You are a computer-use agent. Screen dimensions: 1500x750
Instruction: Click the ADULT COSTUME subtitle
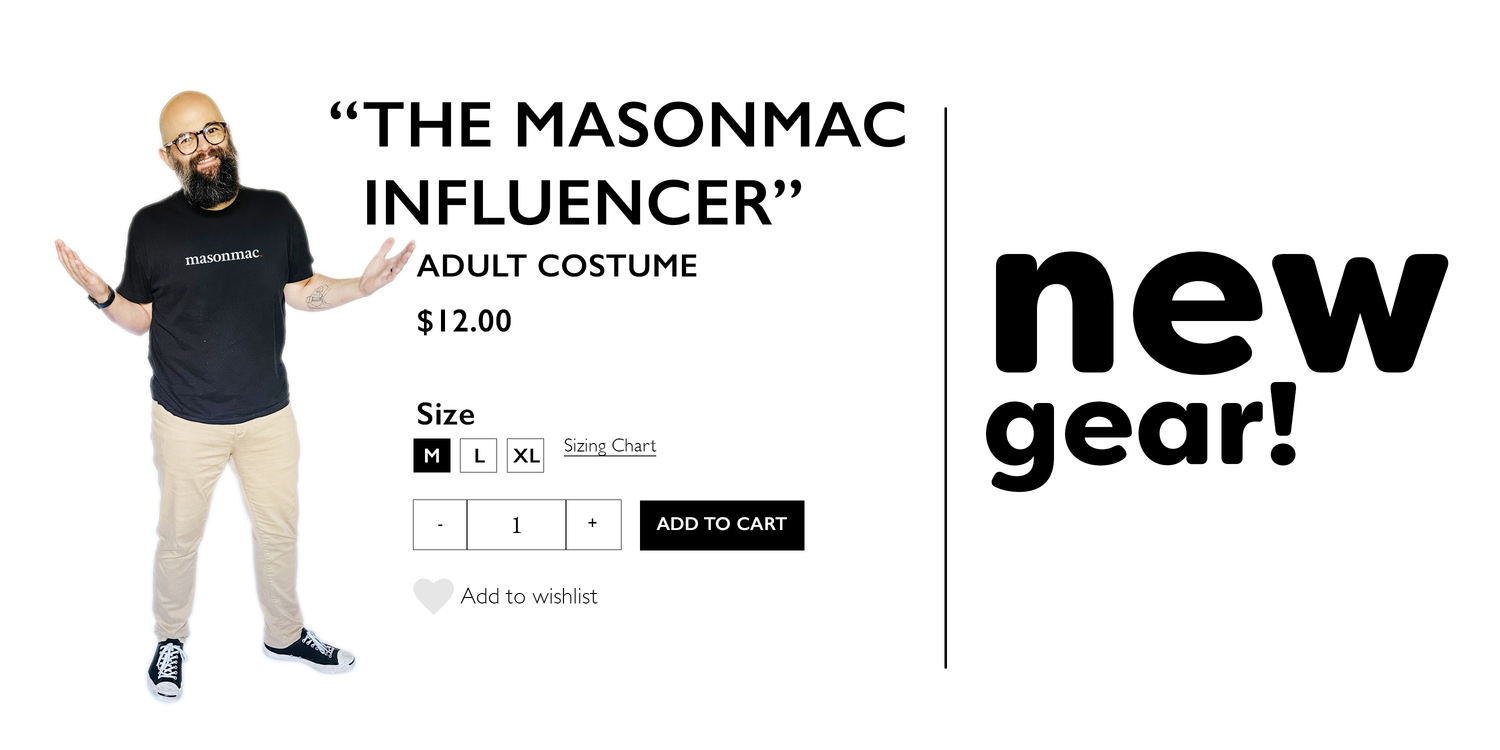click(x=557, y=267)
